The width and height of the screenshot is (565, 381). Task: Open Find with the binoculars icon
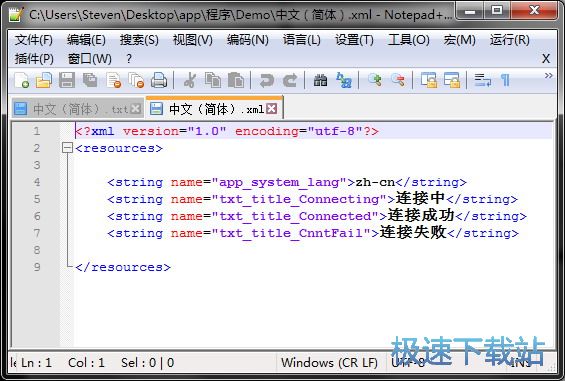tap(320, 80)
